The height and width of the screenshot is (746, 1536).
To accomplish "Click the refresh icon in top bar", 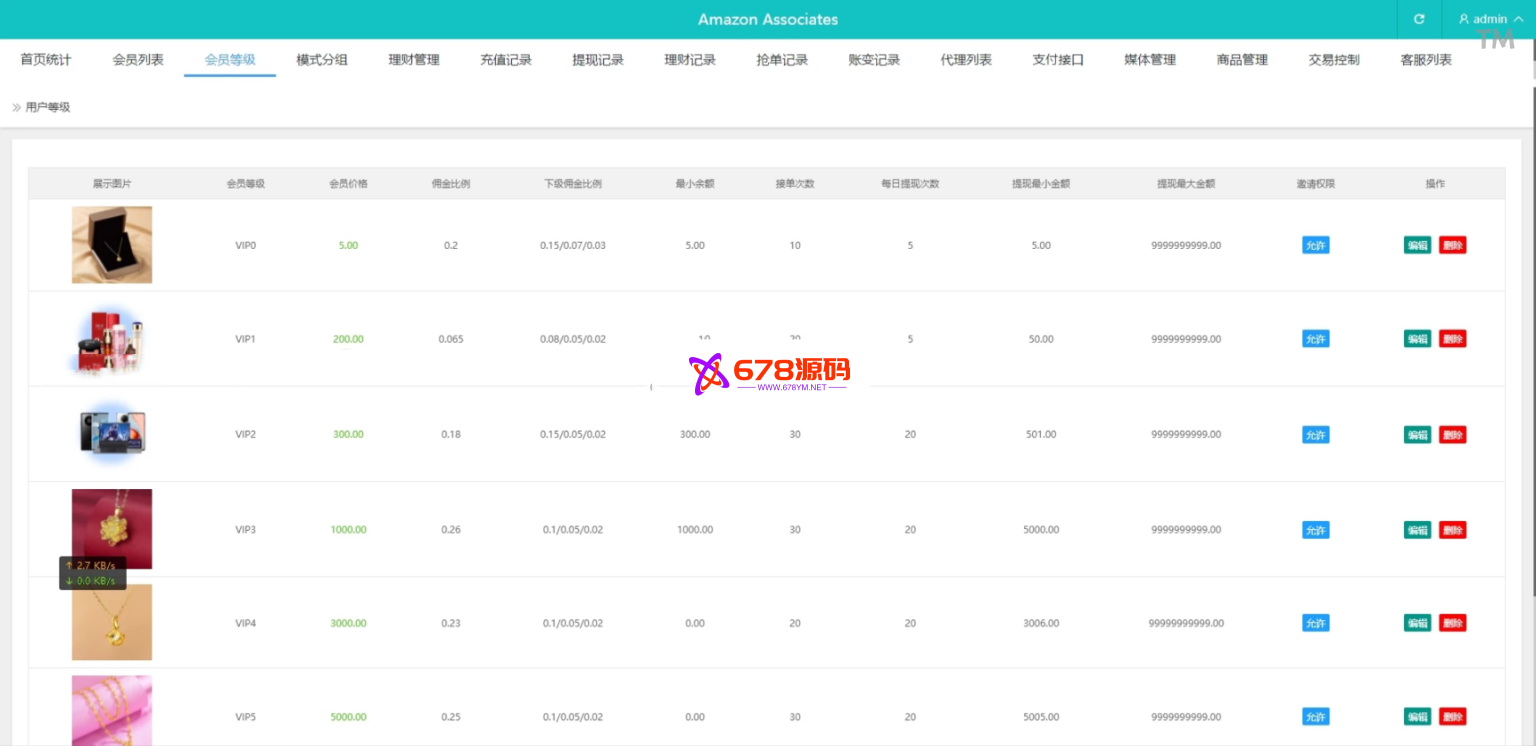I will (1419, 19).
